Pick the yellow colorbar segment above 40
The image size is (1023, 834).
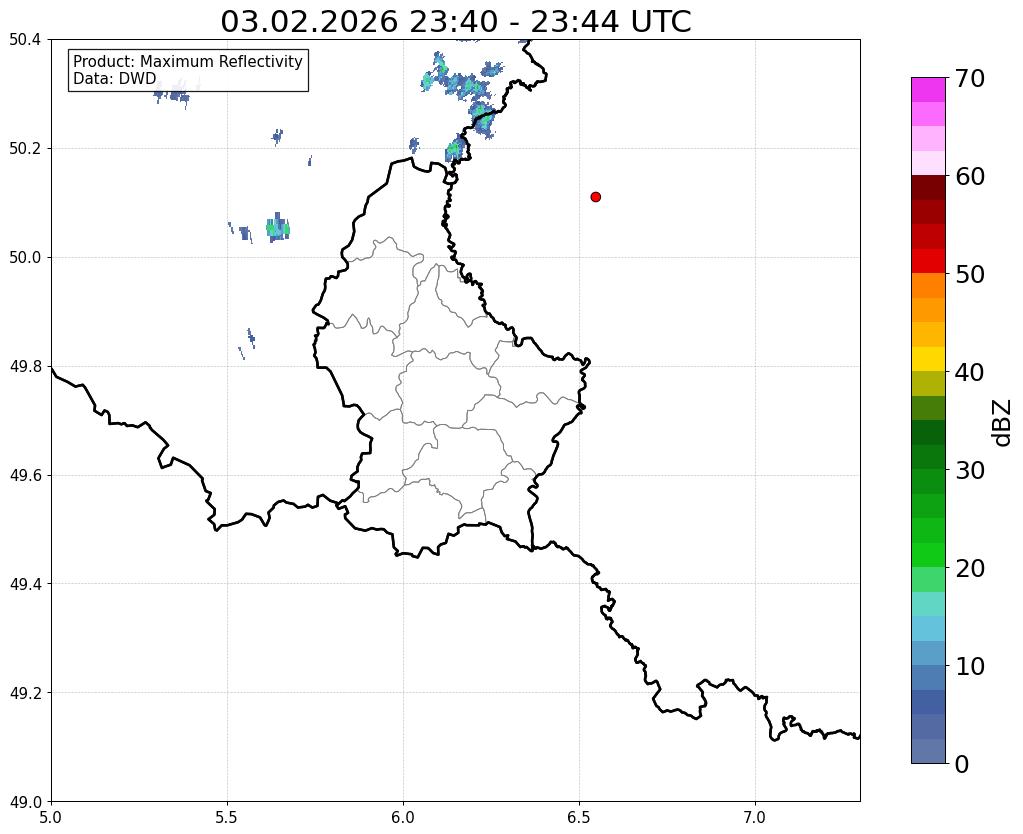928,359
